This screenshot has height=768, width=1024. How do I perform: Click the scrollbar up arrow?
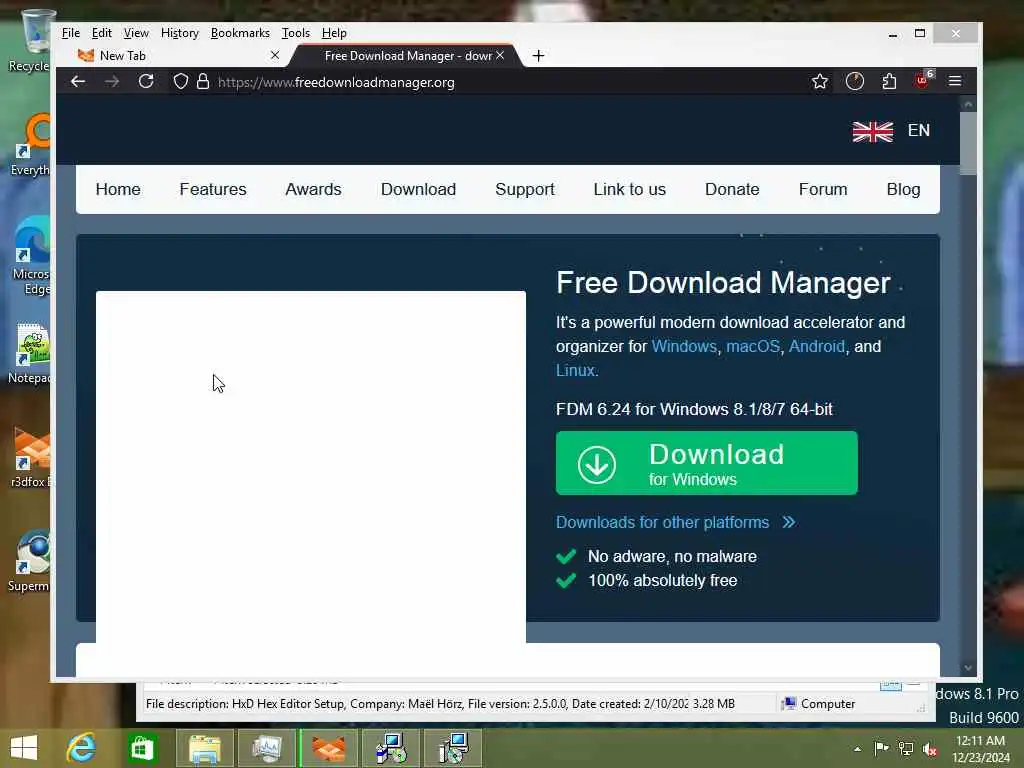968,104
